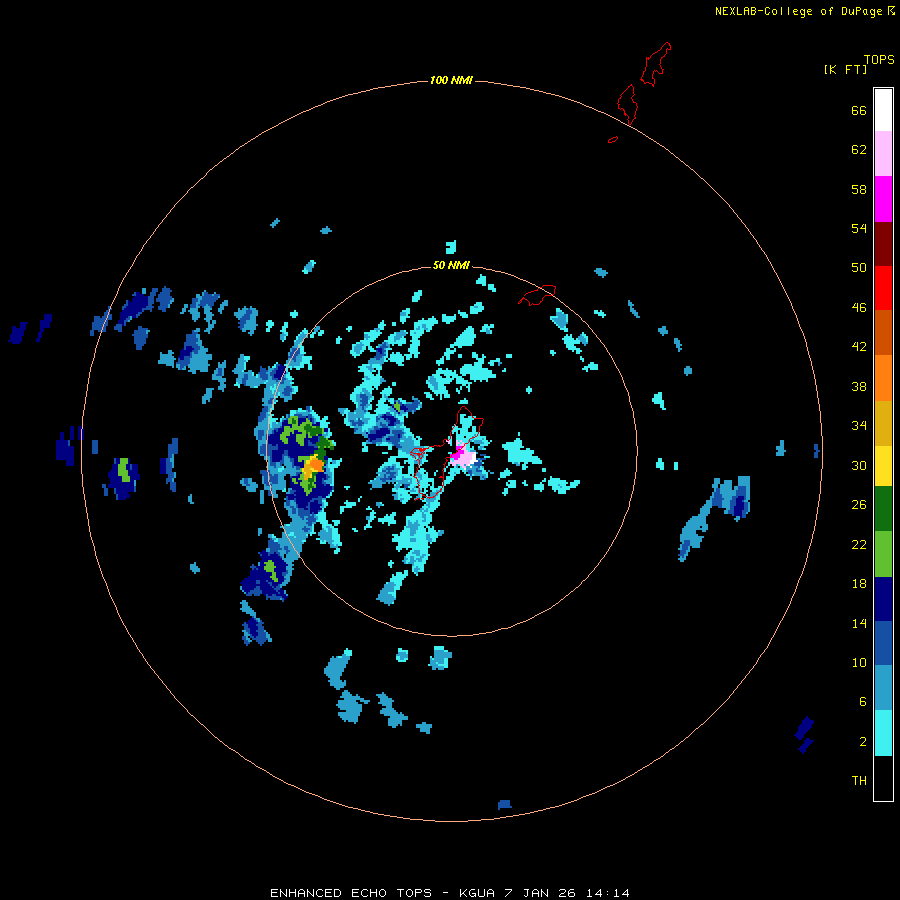This screenshot has width=900, height=900.
Task: Click the legend value 6
Action: click(862, 702)
